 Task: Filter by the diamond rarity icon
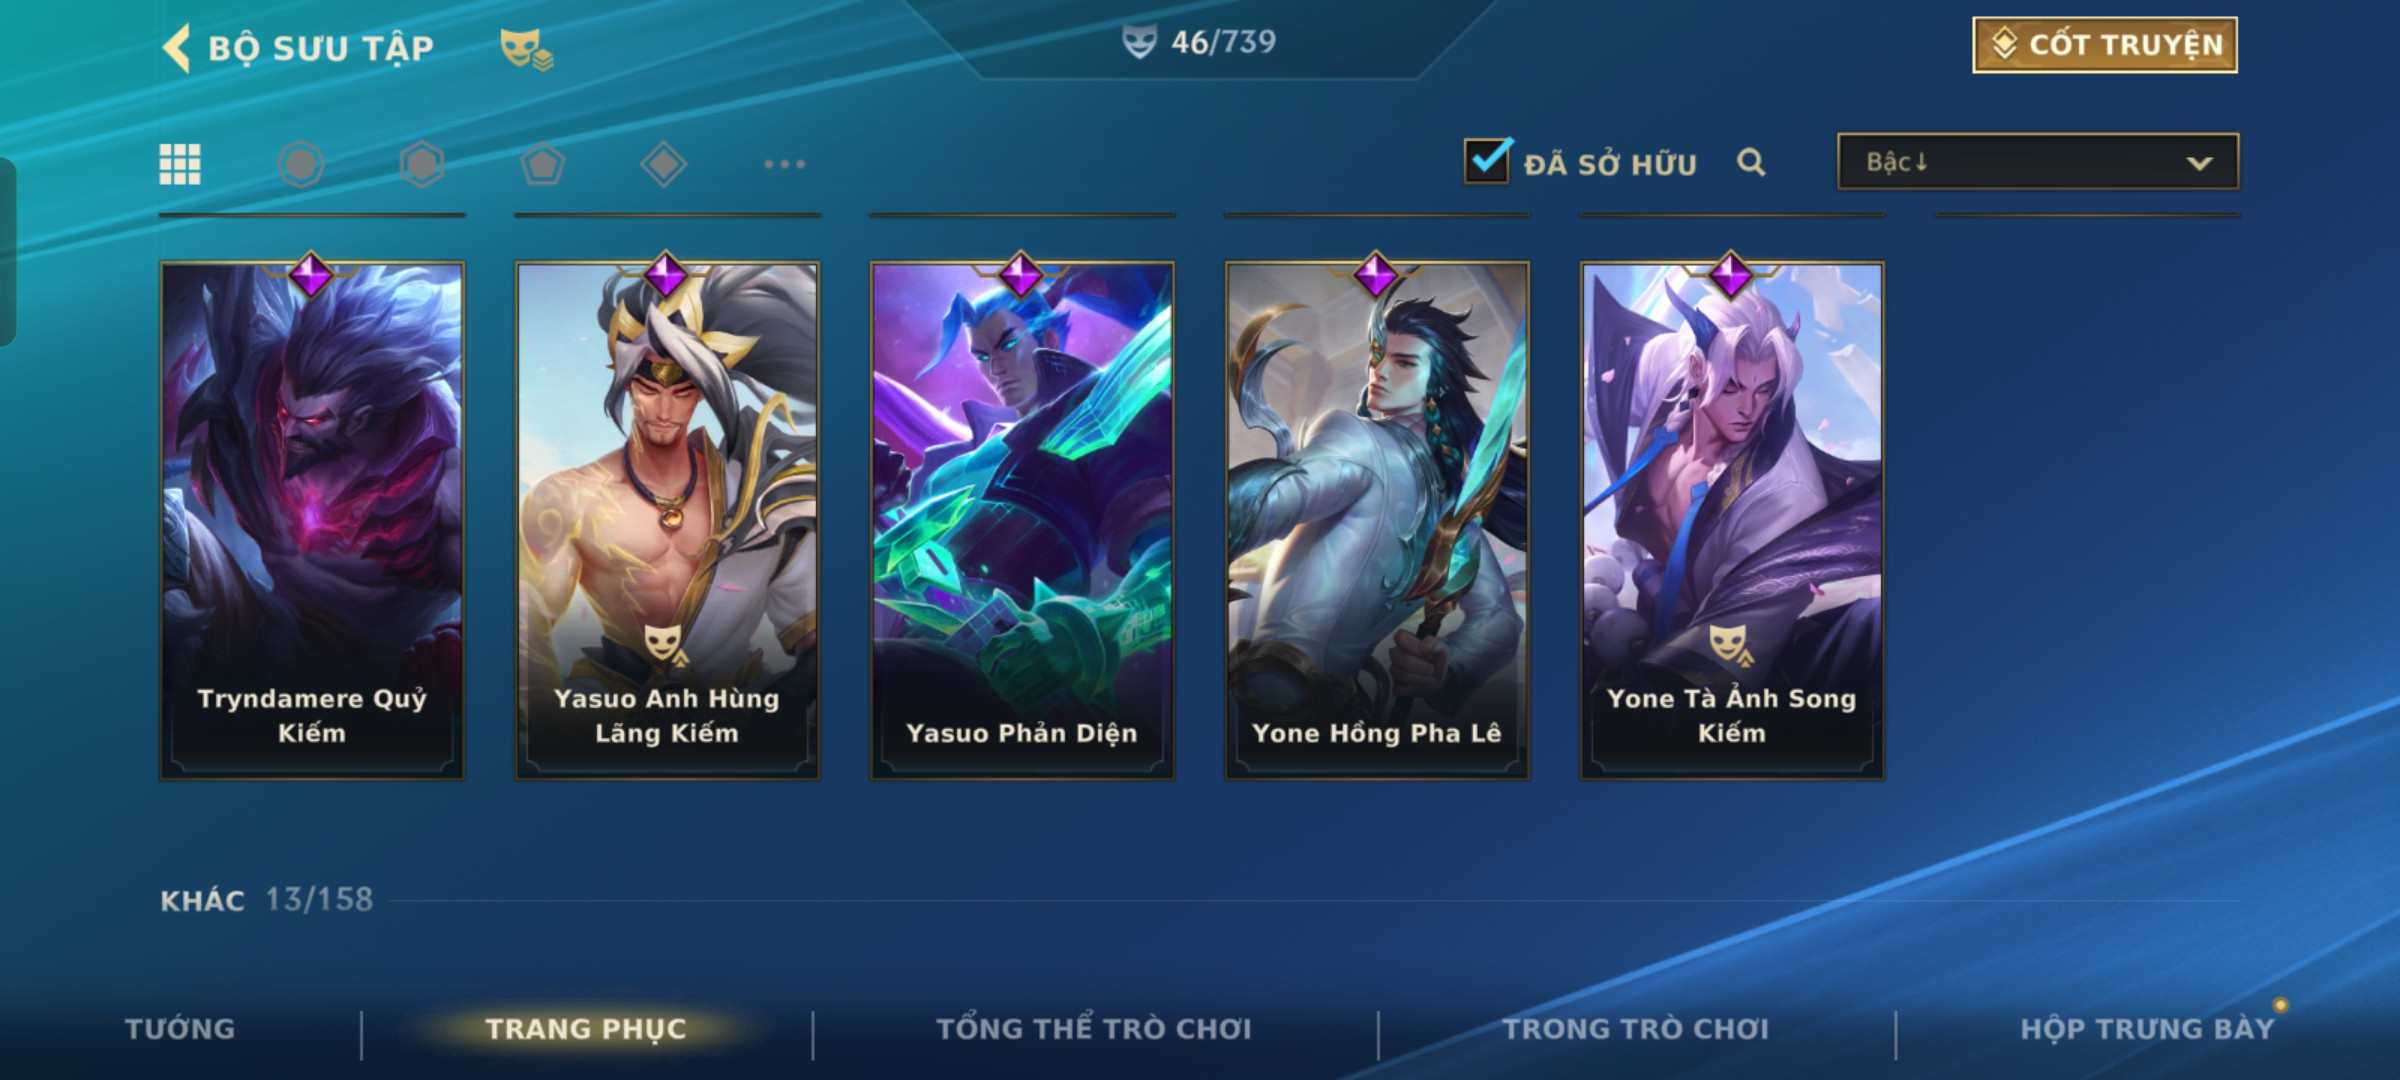tap(663, 164)
